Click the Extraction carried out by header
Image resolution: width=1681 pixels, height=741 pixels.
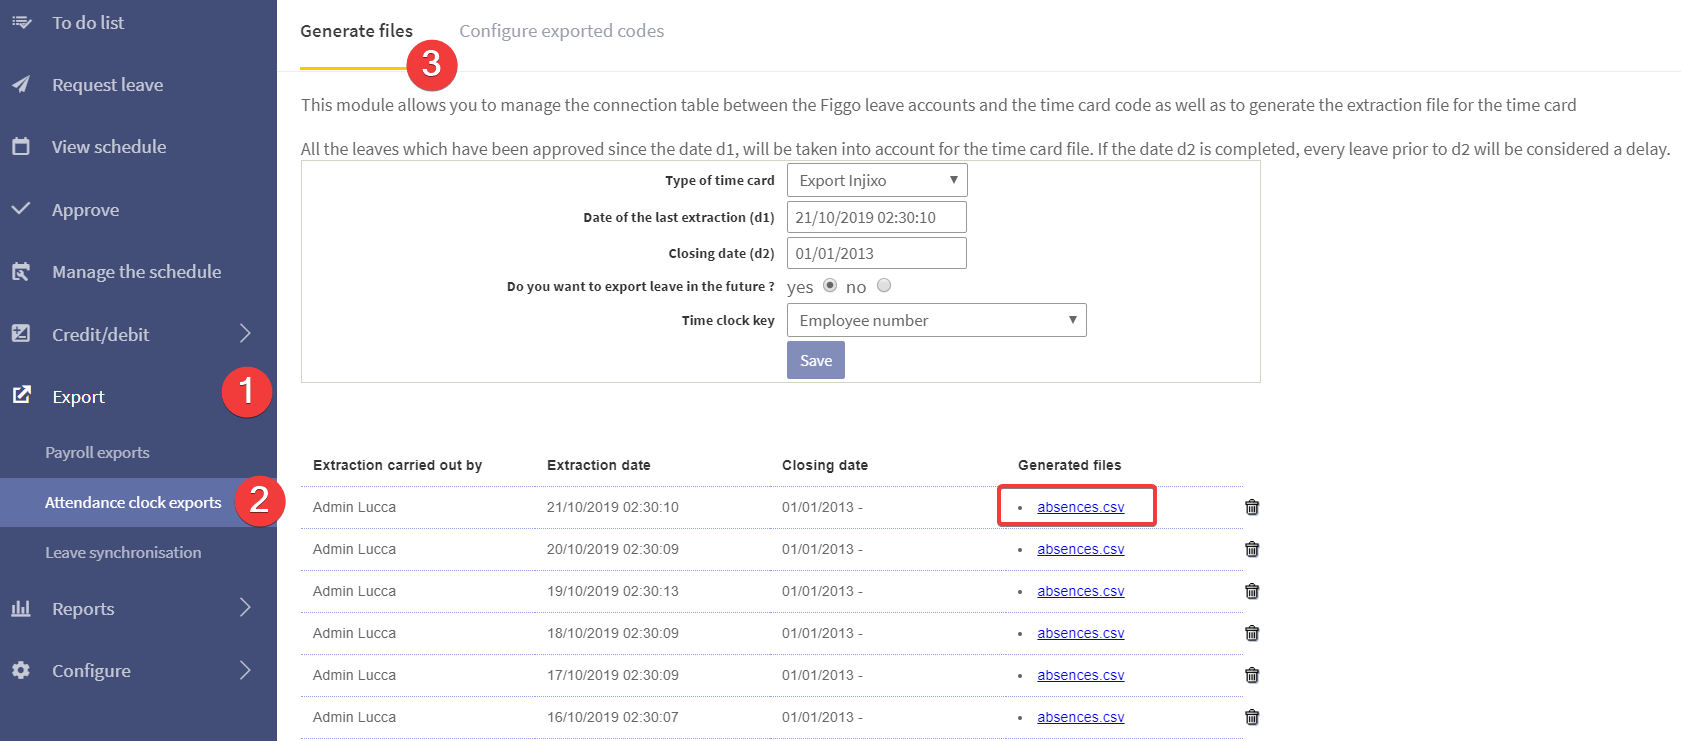coord(397,465)
